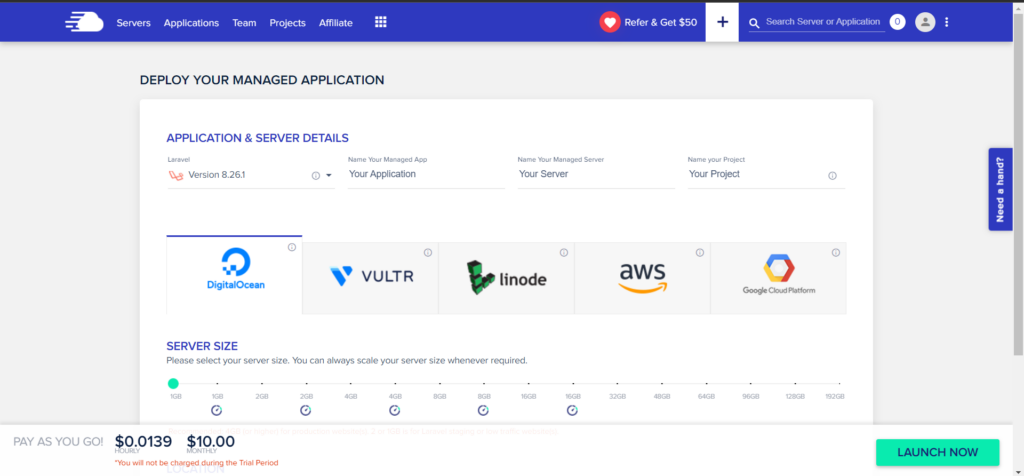The height and width of the screenshot is (476, 1024).
Task: Open the three-dot more options menu
Action: coord(947,22)
